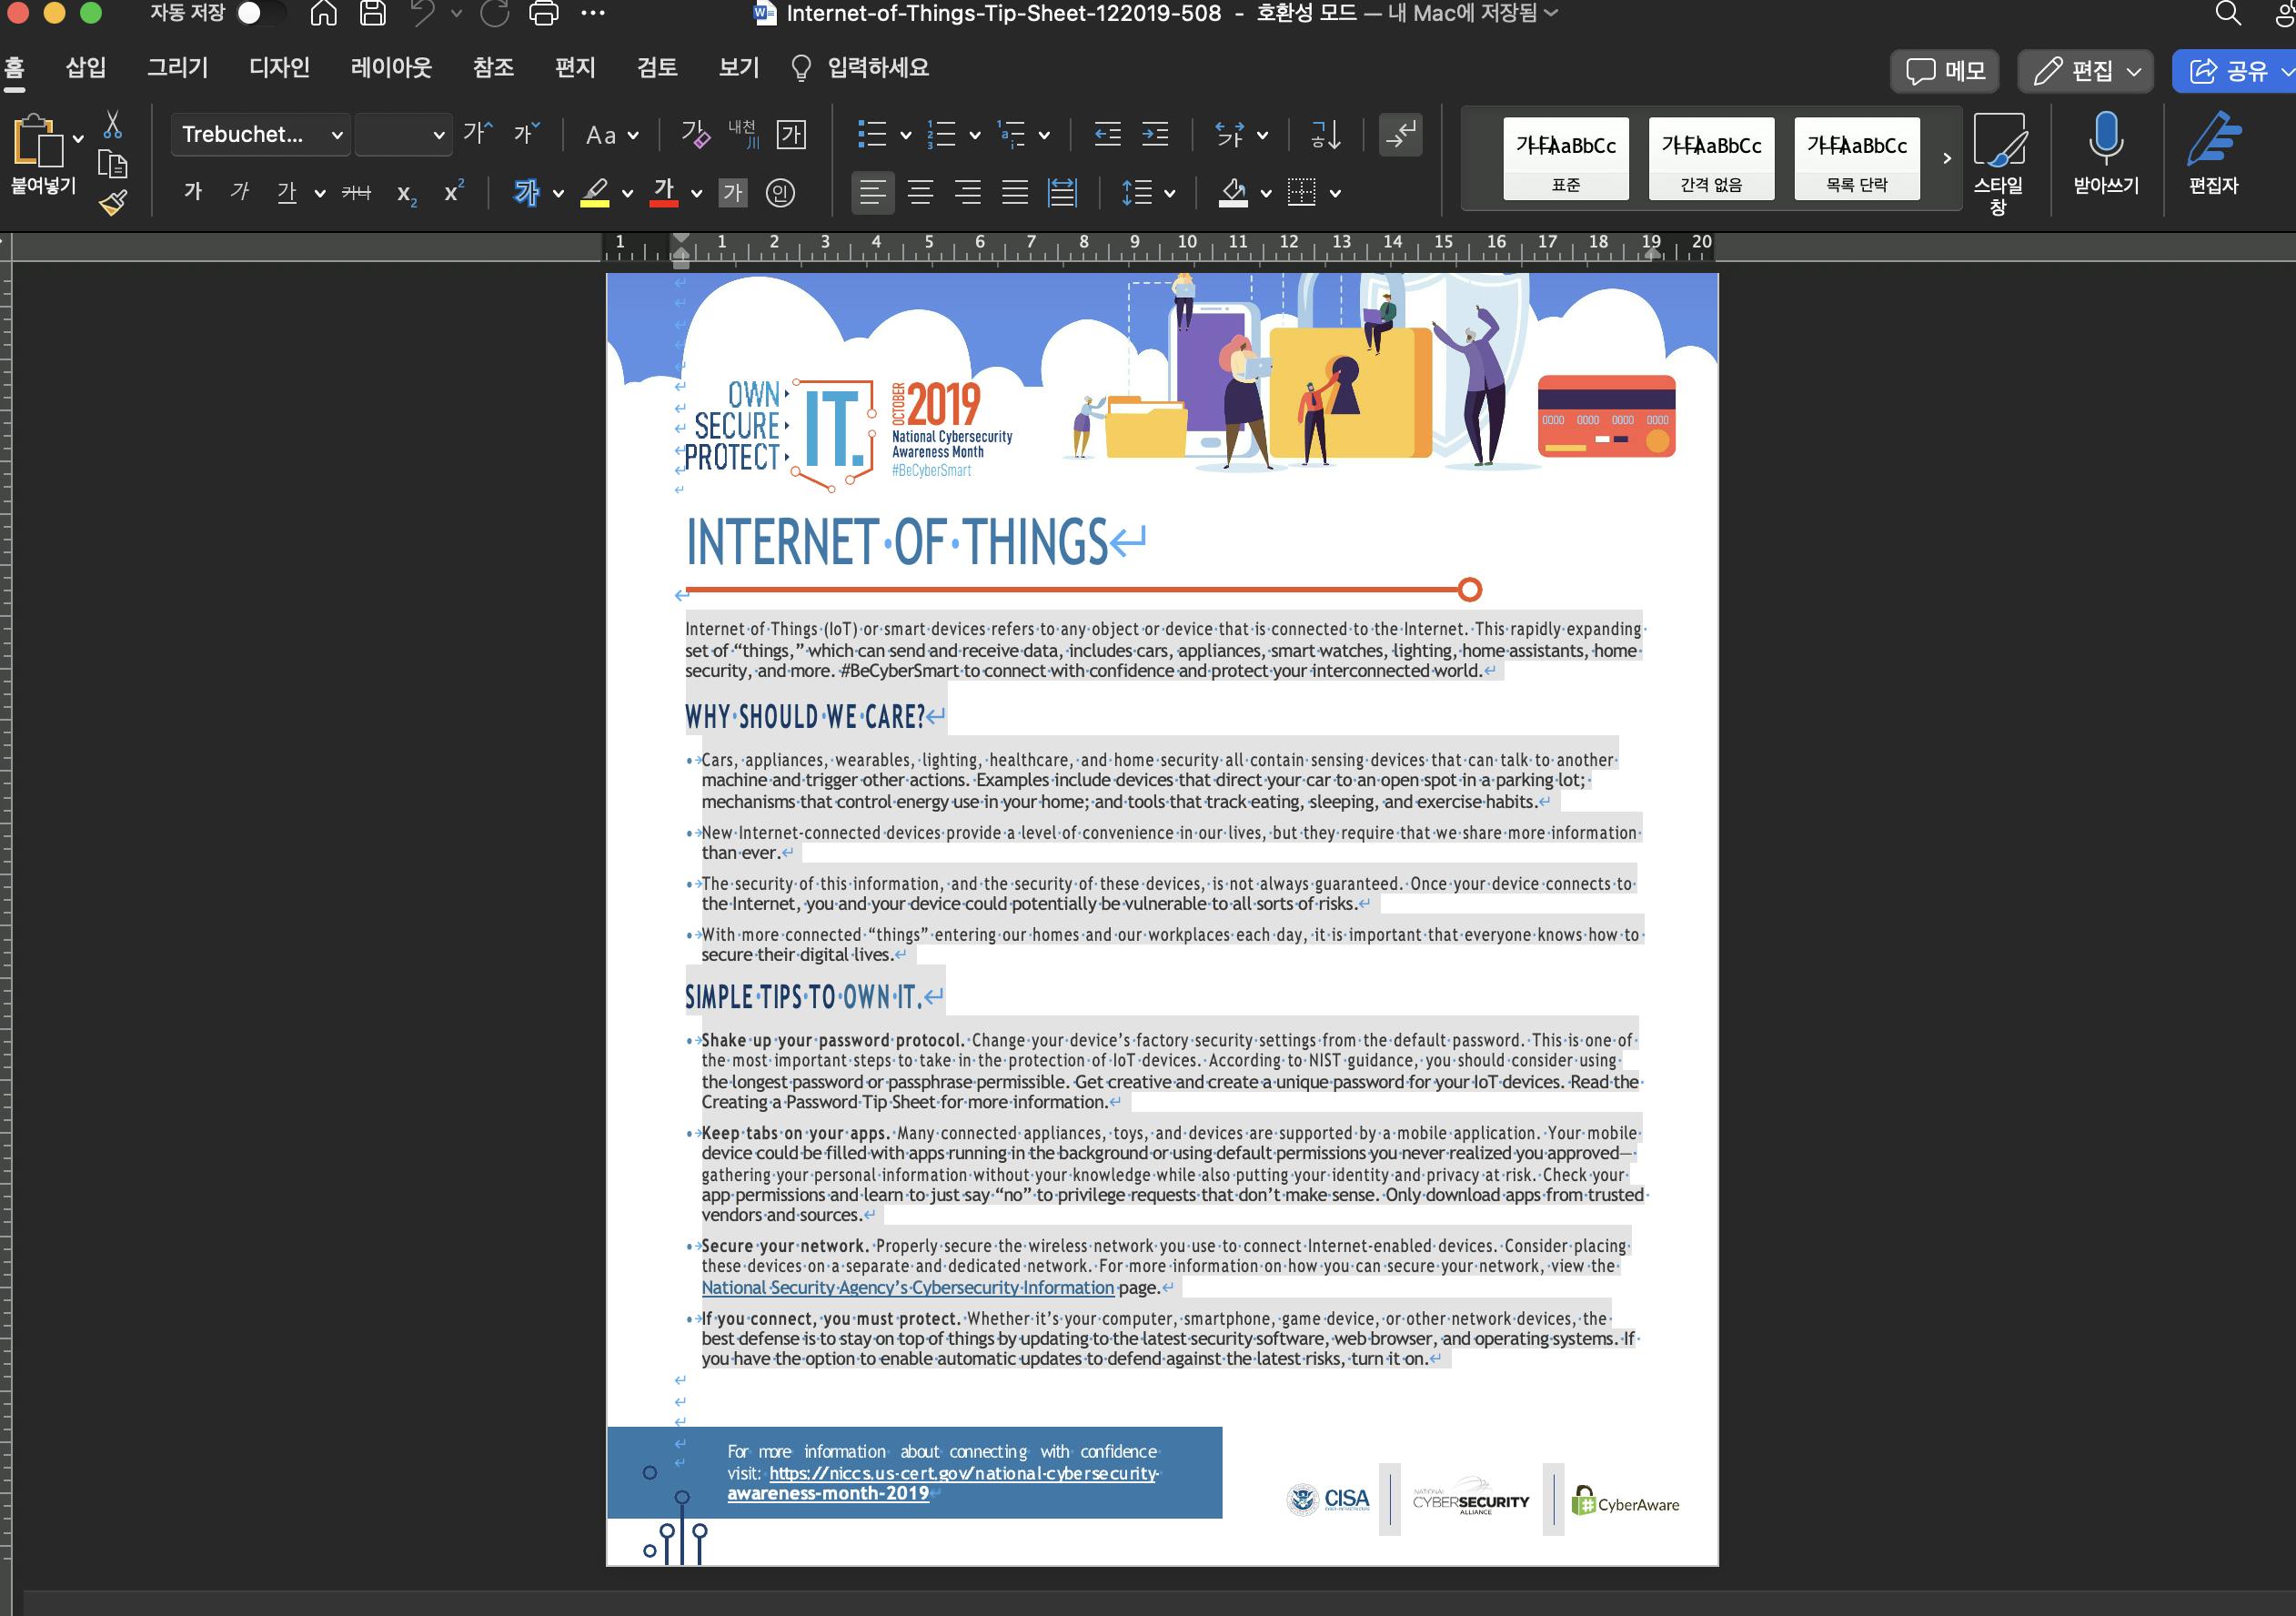Open National Security Agency's Cybersecurity Information link

[x=906, y=1288]
